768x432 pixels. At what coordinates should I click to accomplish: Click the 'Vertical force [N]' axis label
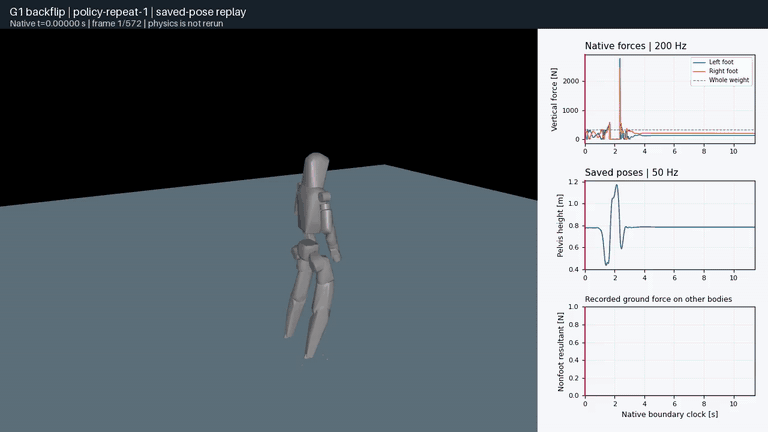(x=554, y=99)
